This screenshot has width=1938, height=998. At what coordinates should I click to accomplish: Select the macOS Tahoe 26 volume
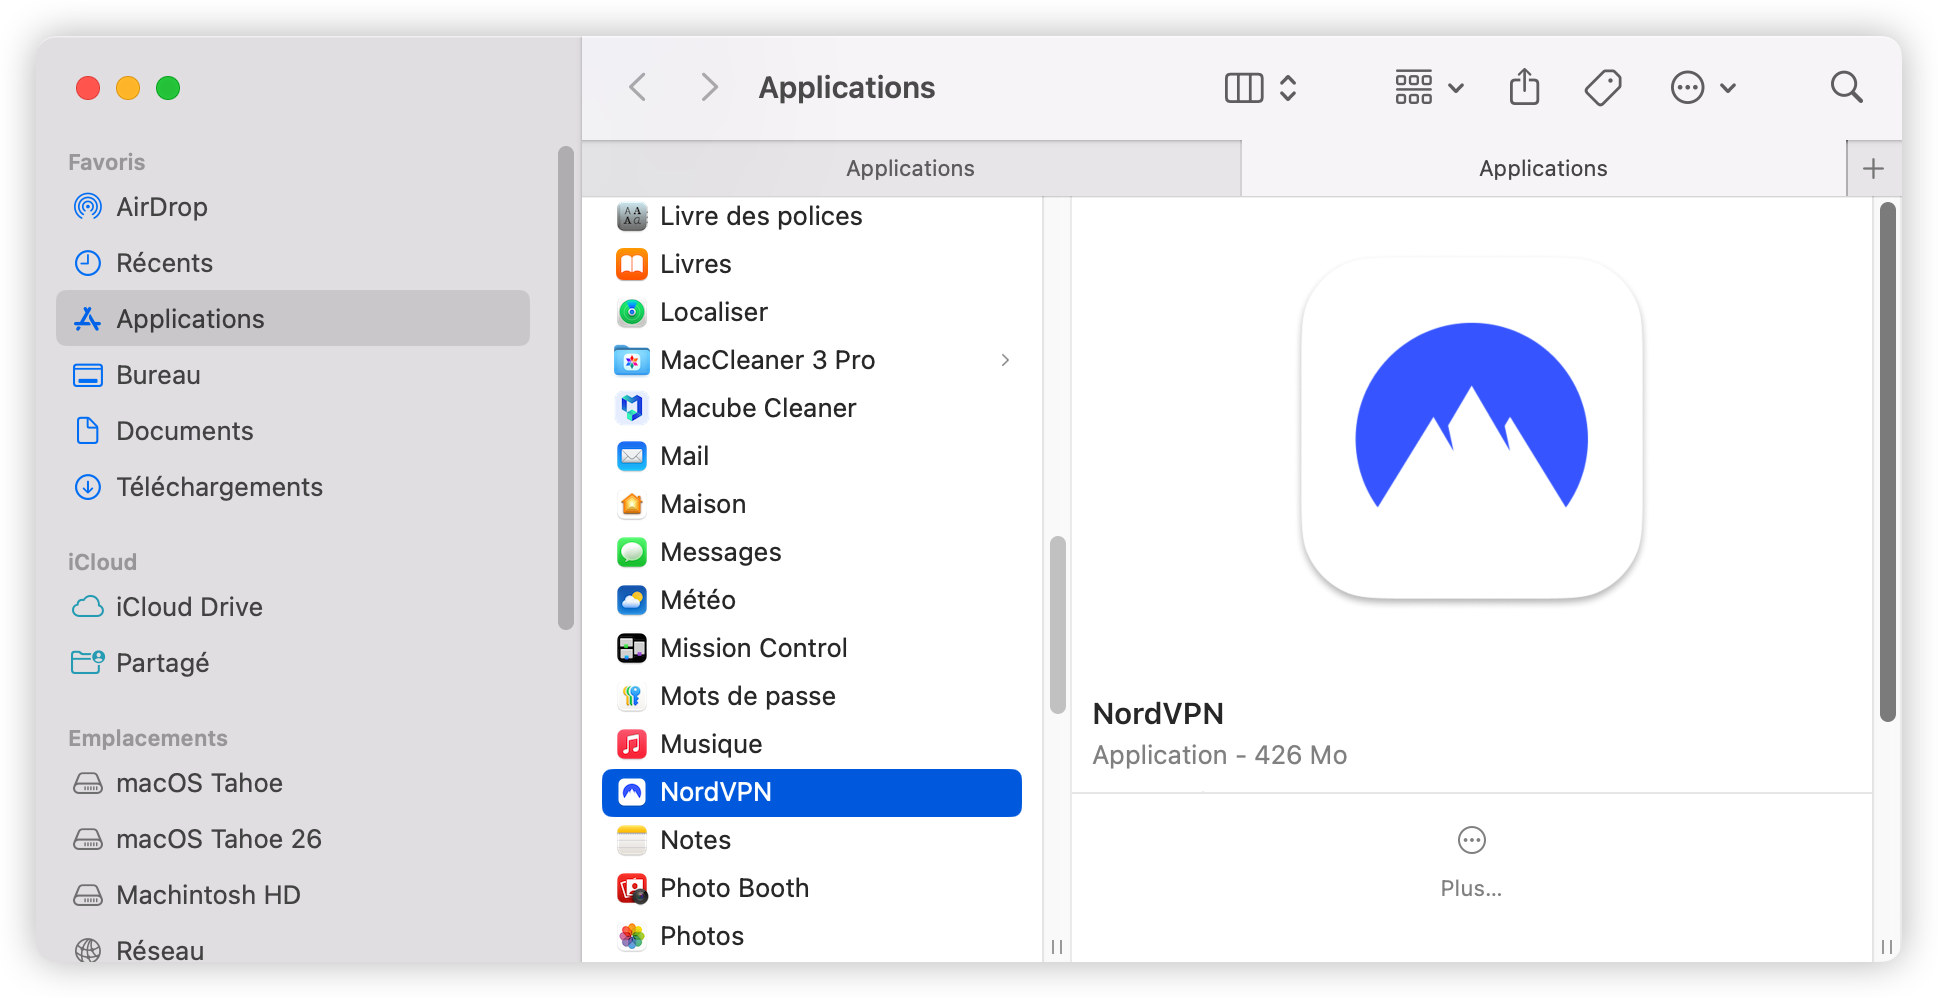click(x=293, y=839)
